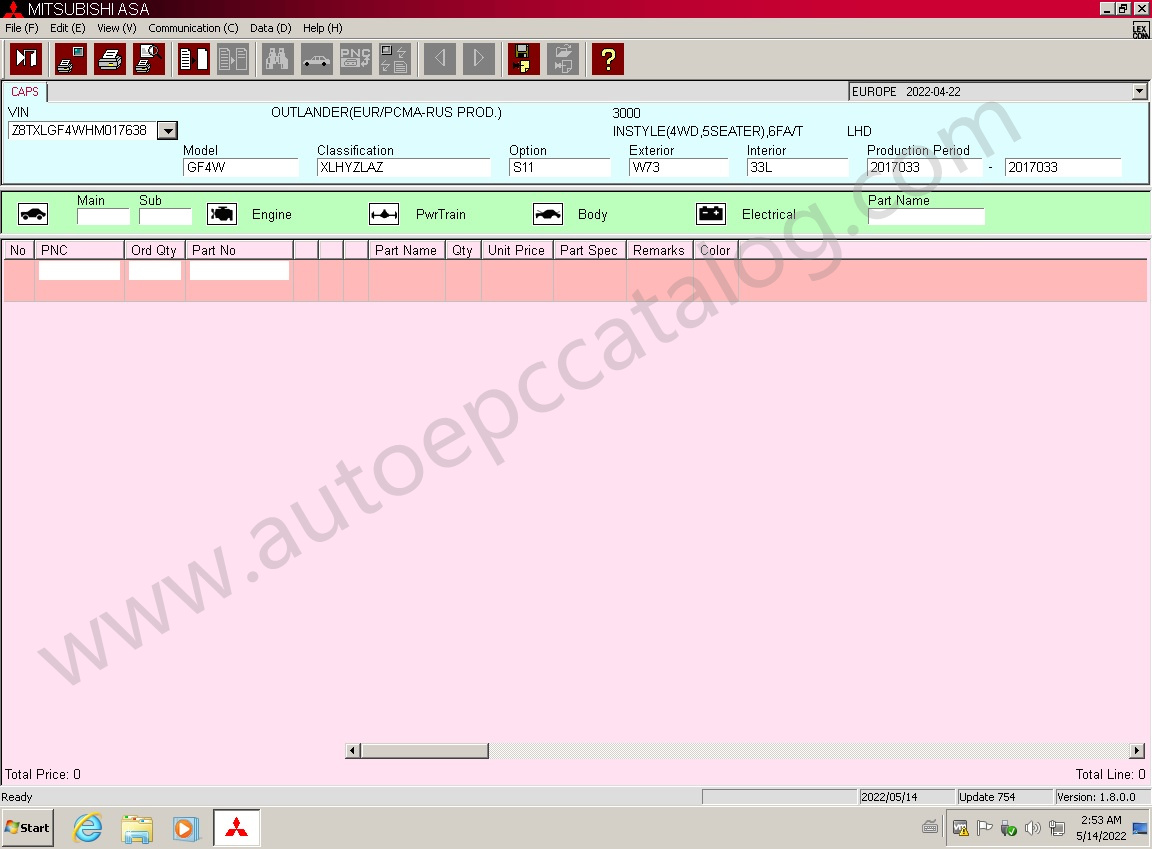Click the scrollbar right arrow
1152x849 pixels.
click(x=1137, y=751)
